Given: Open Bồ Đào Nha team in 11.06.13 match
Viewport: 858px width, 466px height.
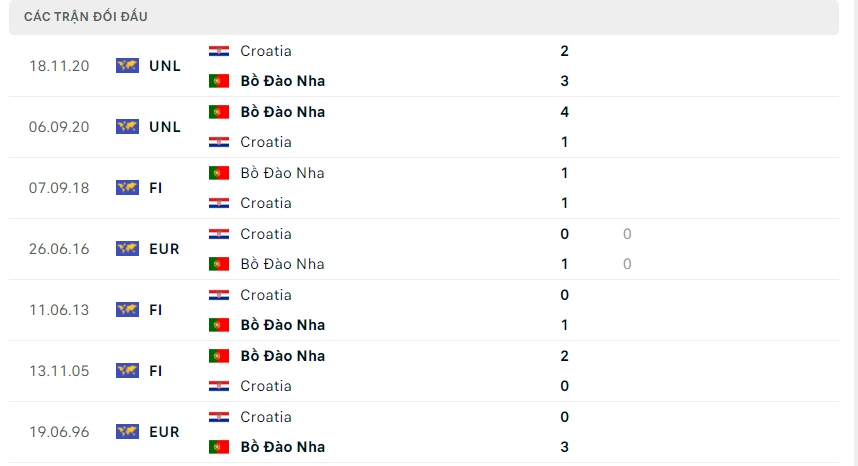Looking at the screenshot, I should coord(282,325).
